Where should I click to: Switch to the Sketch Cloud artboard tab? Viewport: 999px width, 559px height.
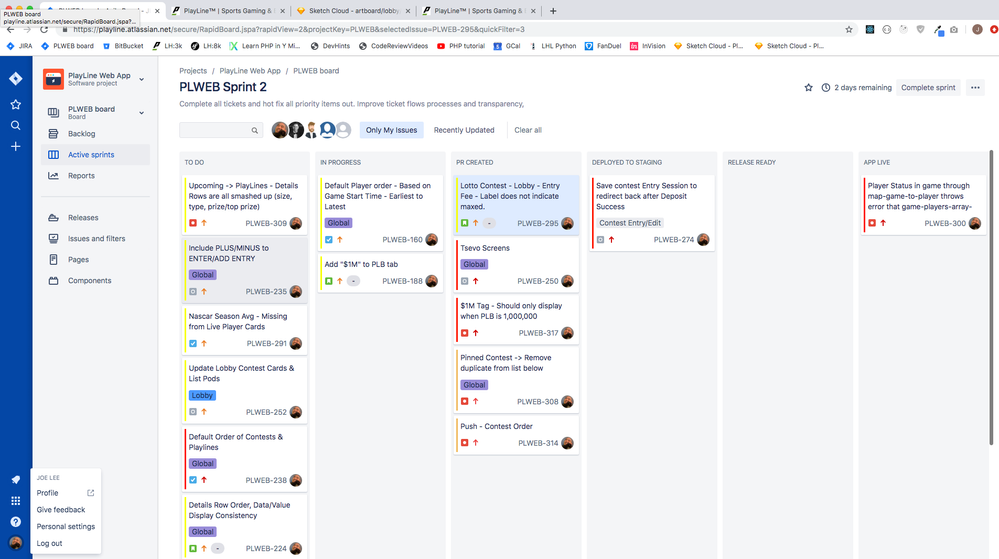[354, 11]
